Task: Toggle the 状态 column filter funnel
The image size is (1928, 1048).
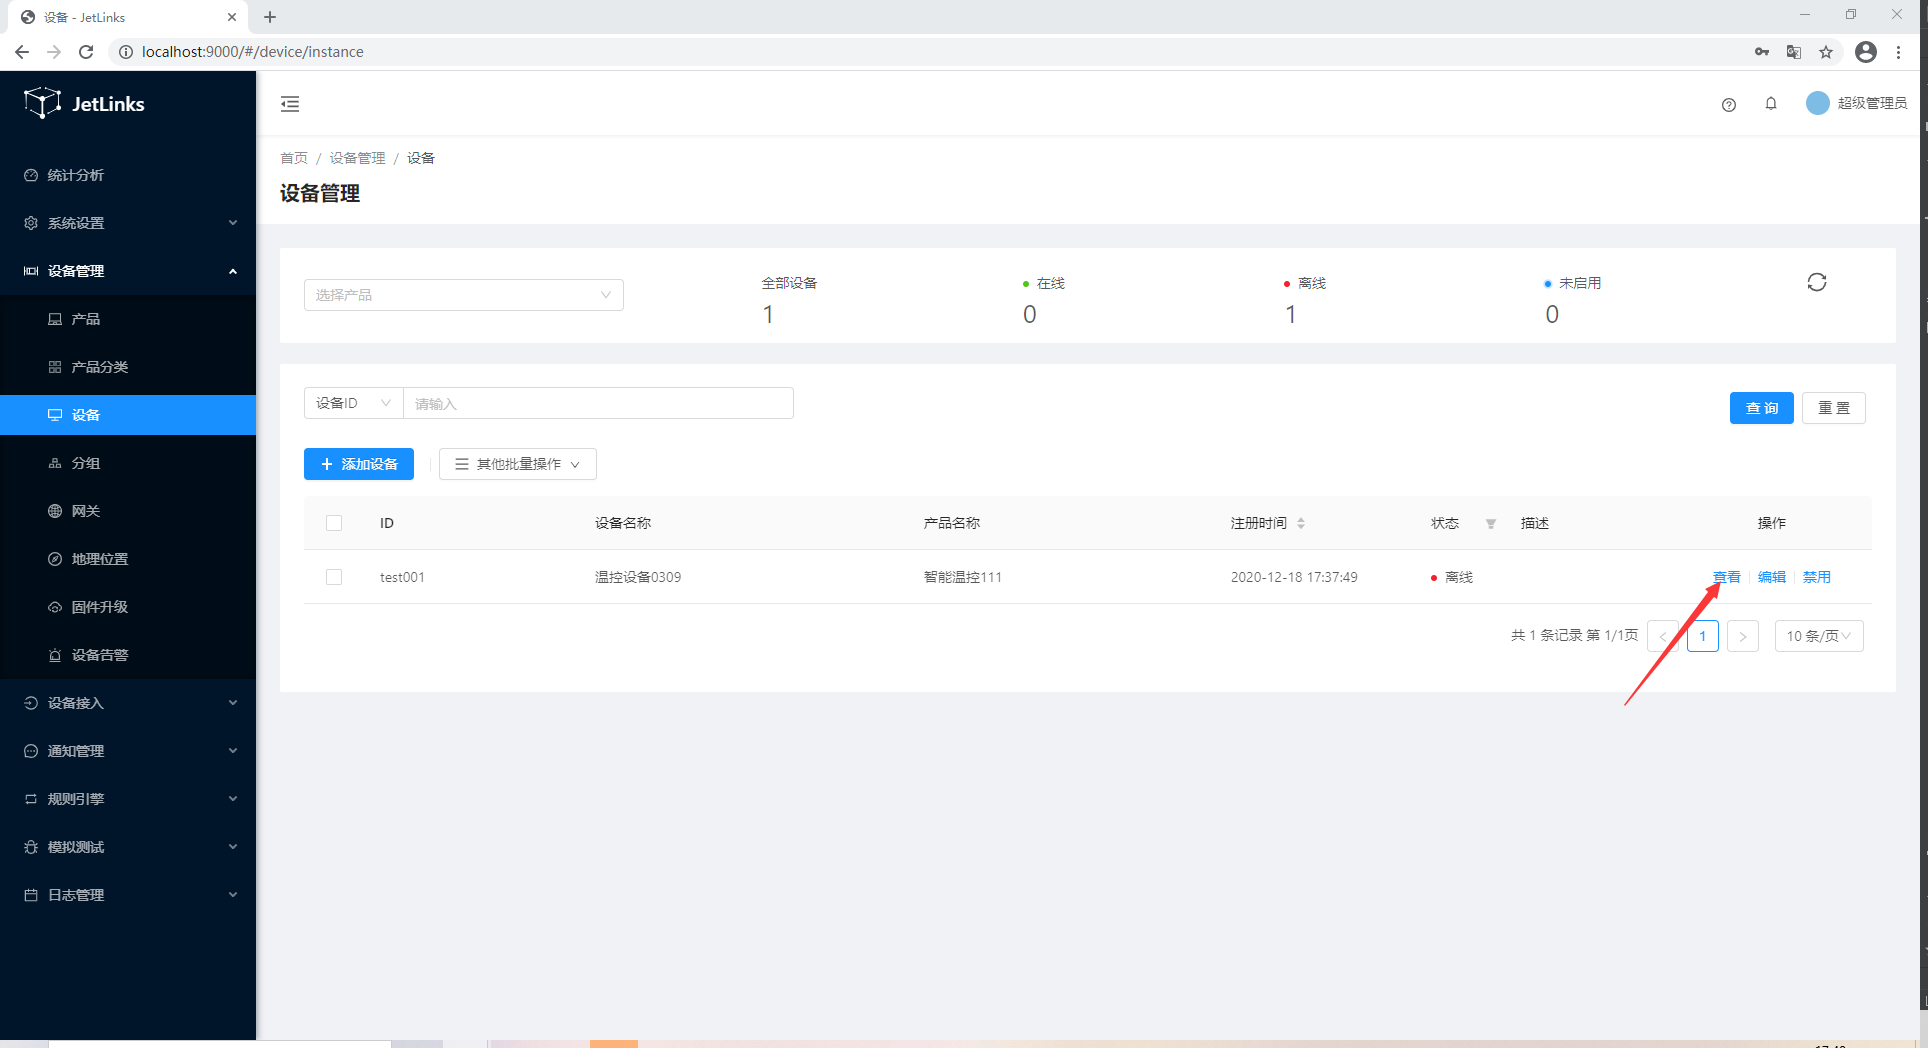Action: click(x=1490, y=523)
